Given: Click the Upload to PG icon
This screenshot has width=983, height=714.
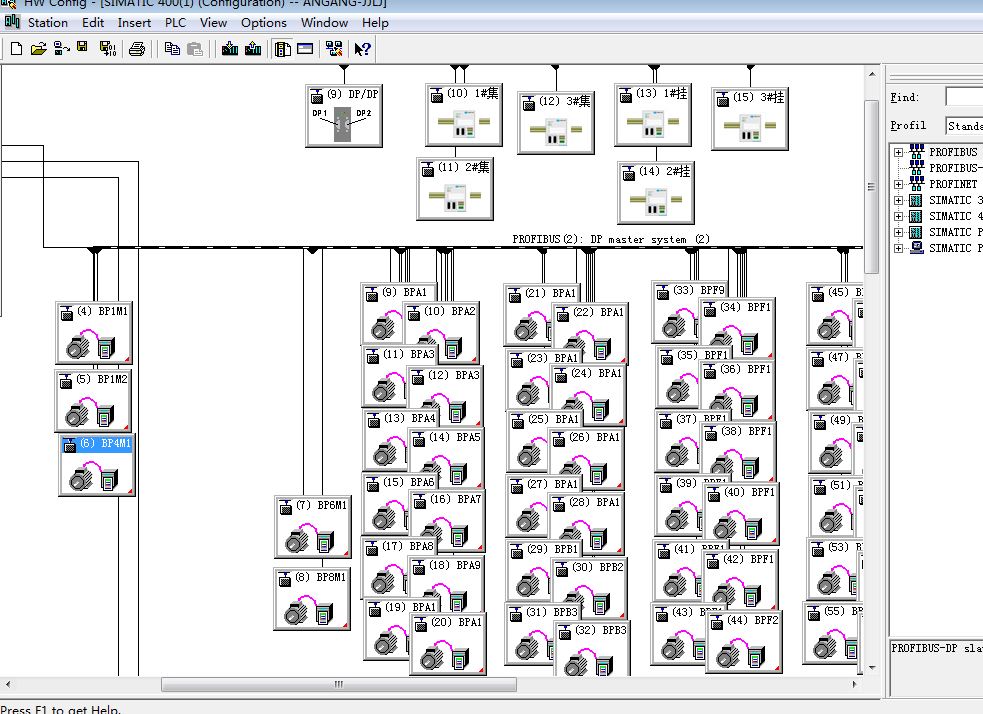Looking at the screenshot, I should pyautogui.click(x=253, y=49).
